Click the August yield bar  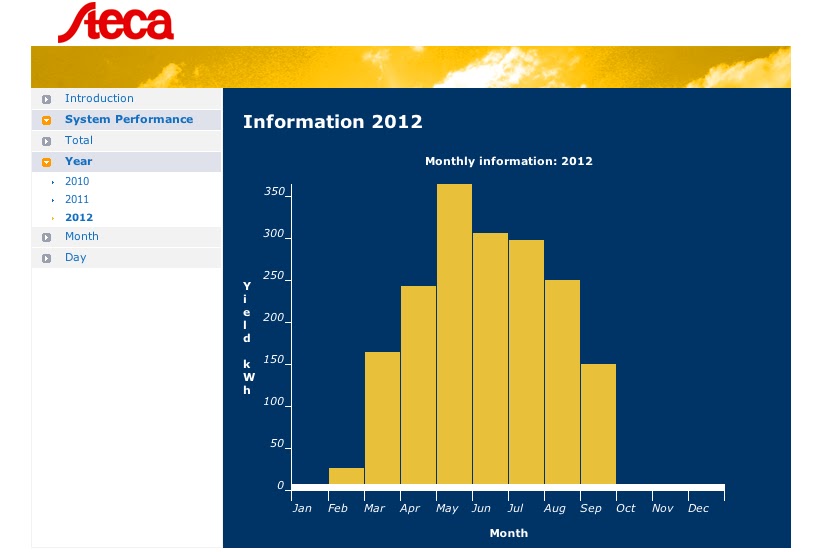tap(563, 382)
